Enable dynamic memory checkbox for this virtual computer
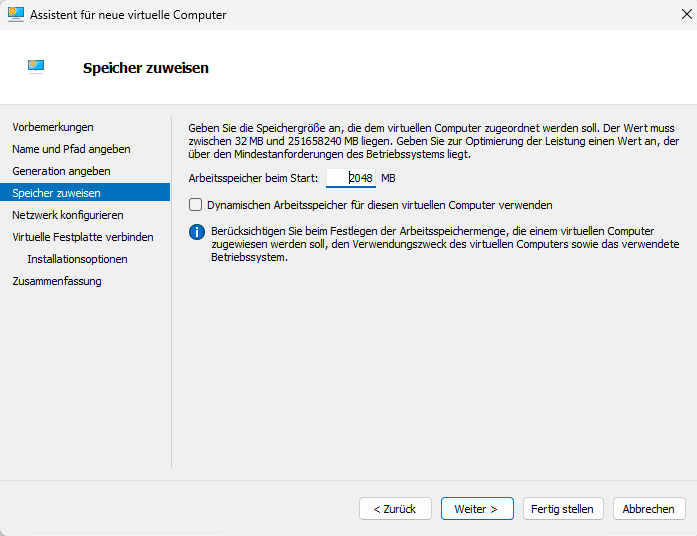The image size is (697, 536). tap(196, 205)
